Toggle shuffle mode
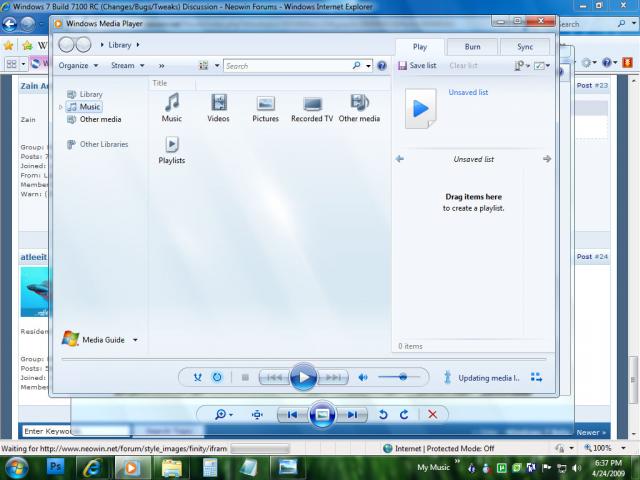This screenshot has height=480, width=640. 197,377
